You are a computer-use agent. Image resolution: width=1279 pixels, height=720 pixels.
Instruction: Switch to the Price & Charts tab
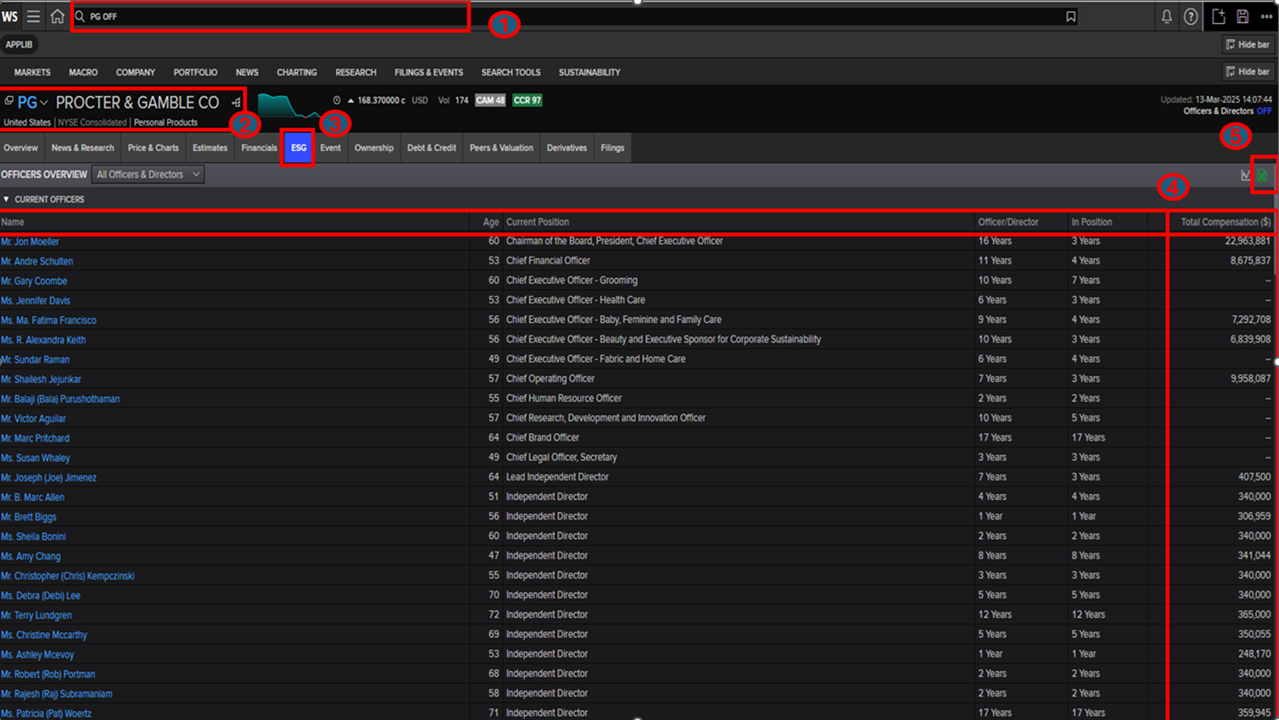coord(153,148)
